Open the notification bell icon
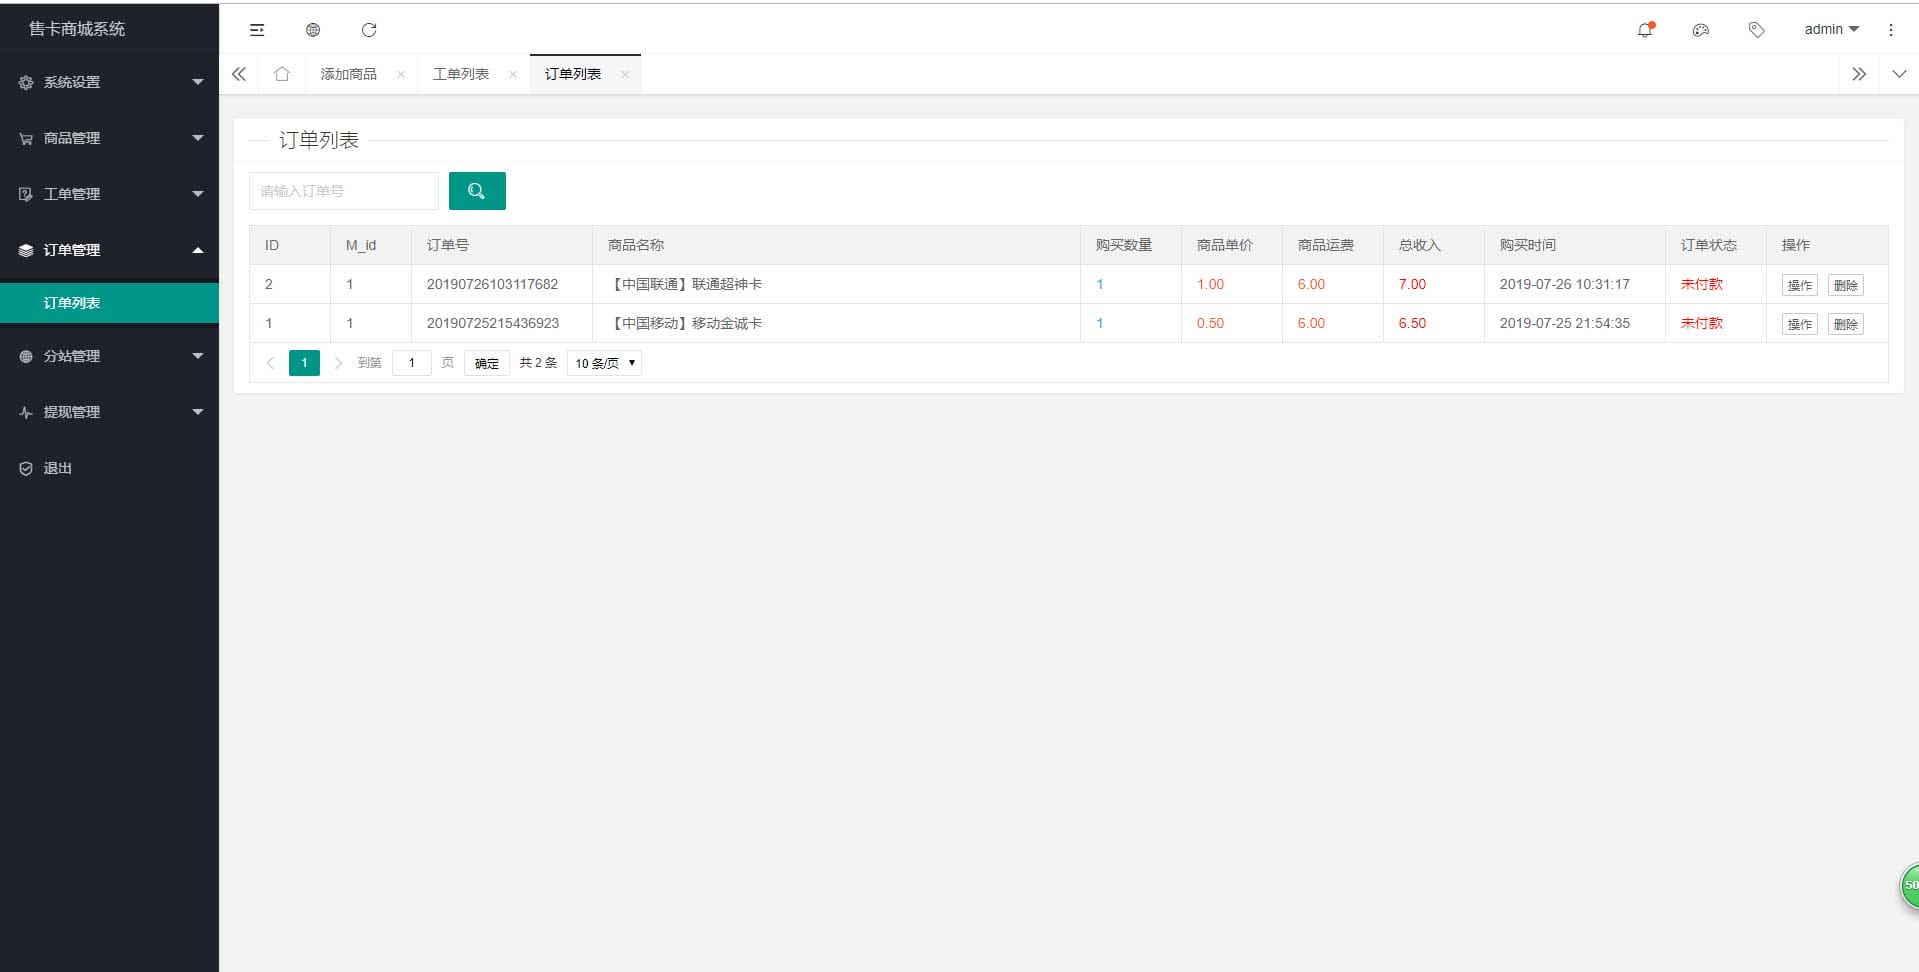The height and width of the screenshot is (972, 1919). coord(1645,30)
